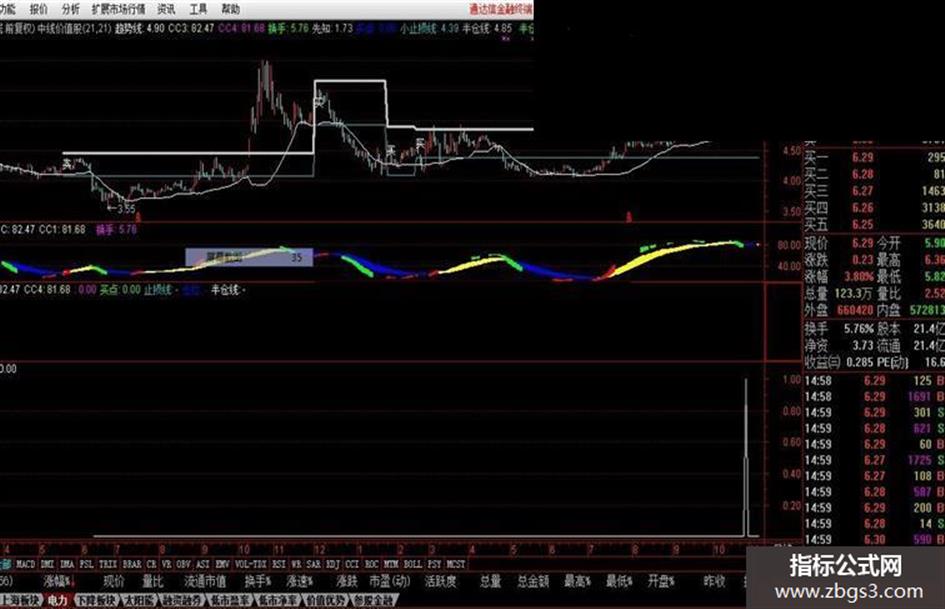Switch to the RSI indicator tab
The width and height of the screenshot is (945, 609).
[x=278, y=564]
